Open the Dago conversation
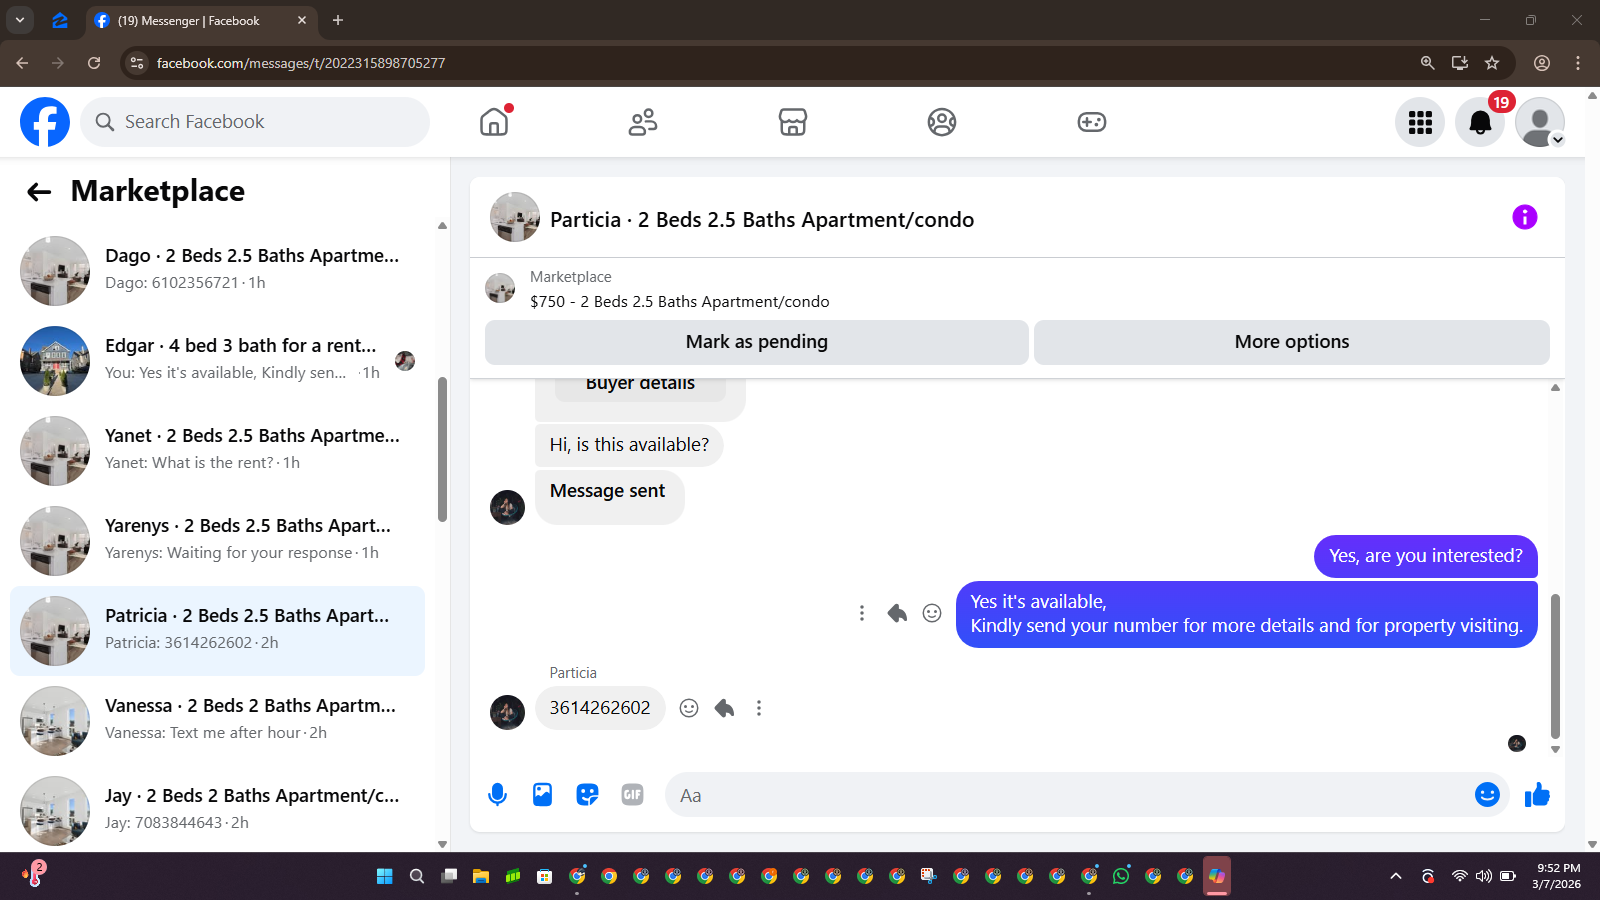 coord(217,271)
